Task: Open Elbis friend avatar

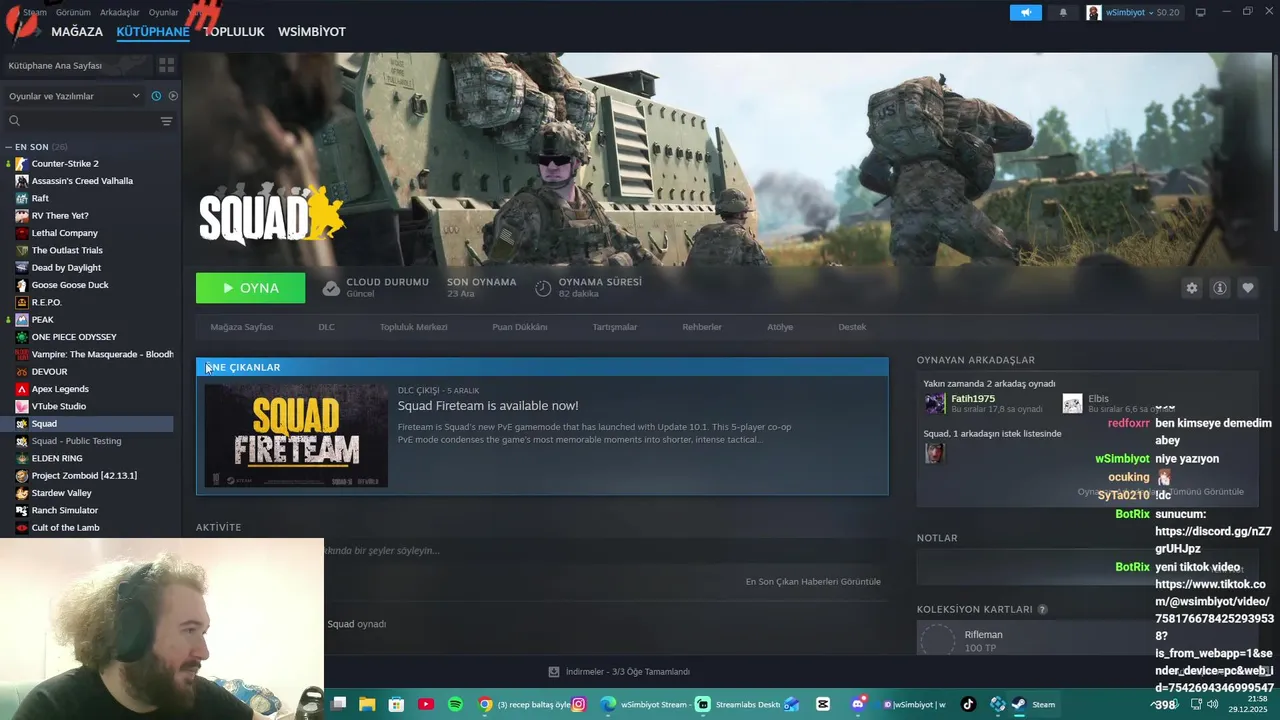Action: click(x=1072, y=404)
